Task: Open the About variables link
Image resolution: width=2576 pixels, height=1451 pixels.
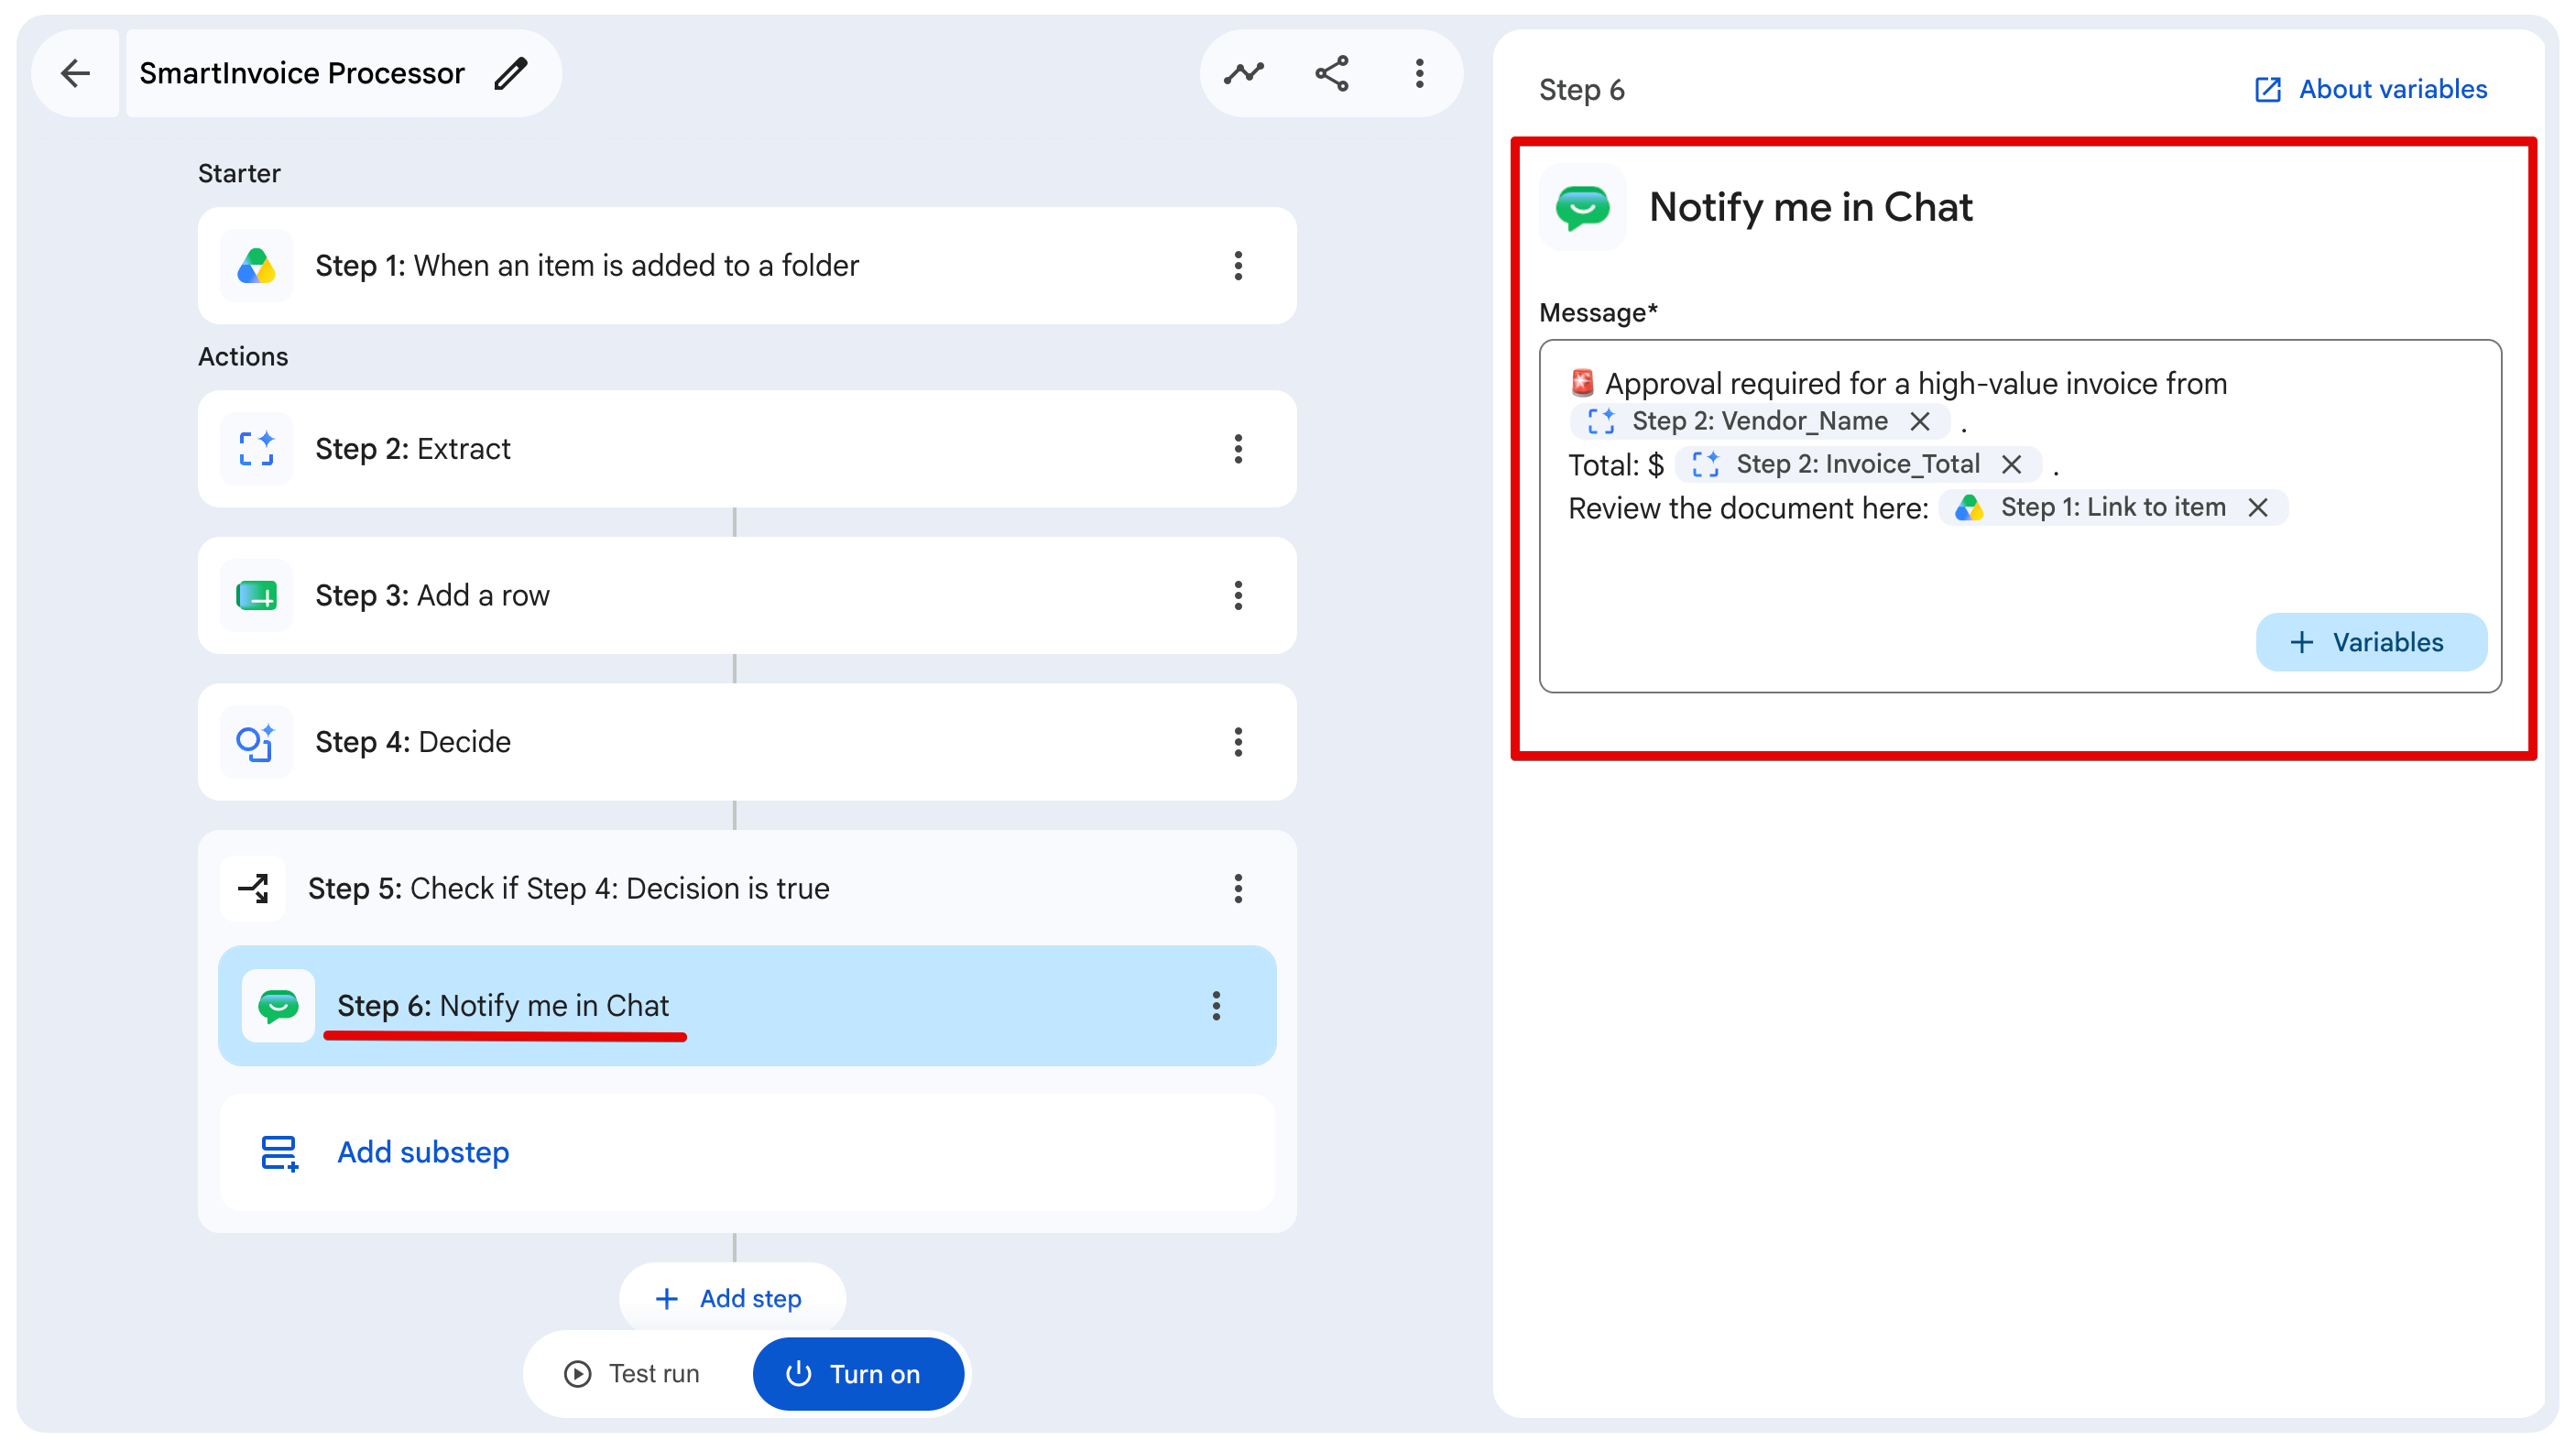Action: [2392, 89]
